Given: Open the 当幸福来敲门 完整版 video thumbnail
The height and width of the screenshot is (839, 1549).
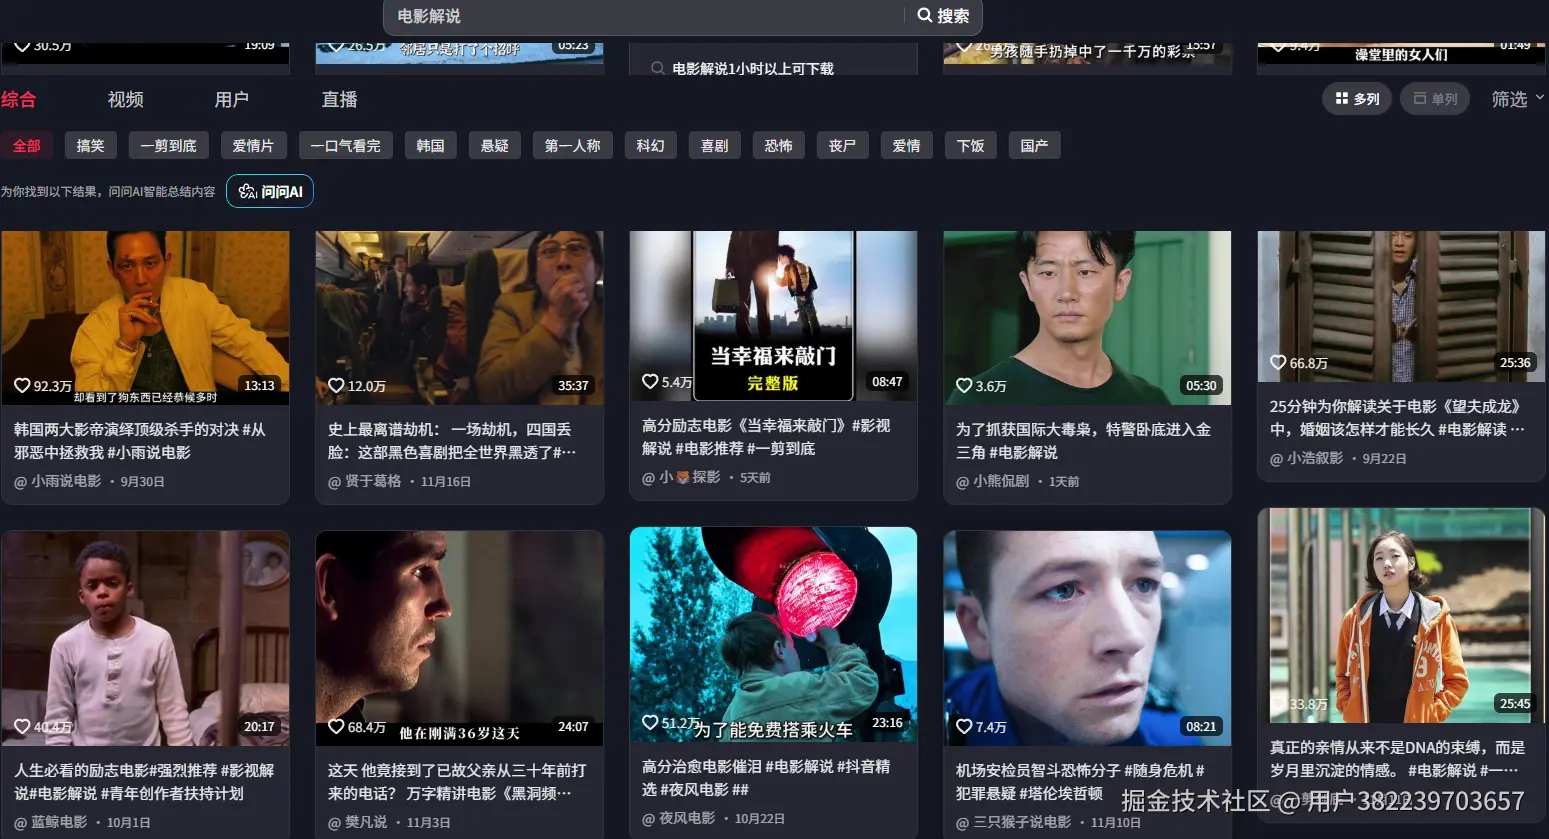Looking at the screenshot, I should pos(773,316).
